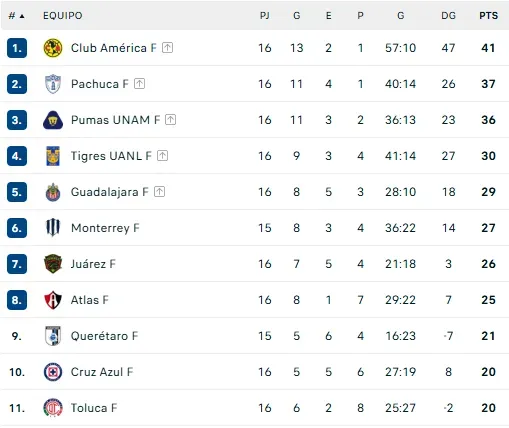Image resolution: width=509 pixels, height=428 pixels.
Task: Click the Club América F team crest
Action: coord(53,48)
